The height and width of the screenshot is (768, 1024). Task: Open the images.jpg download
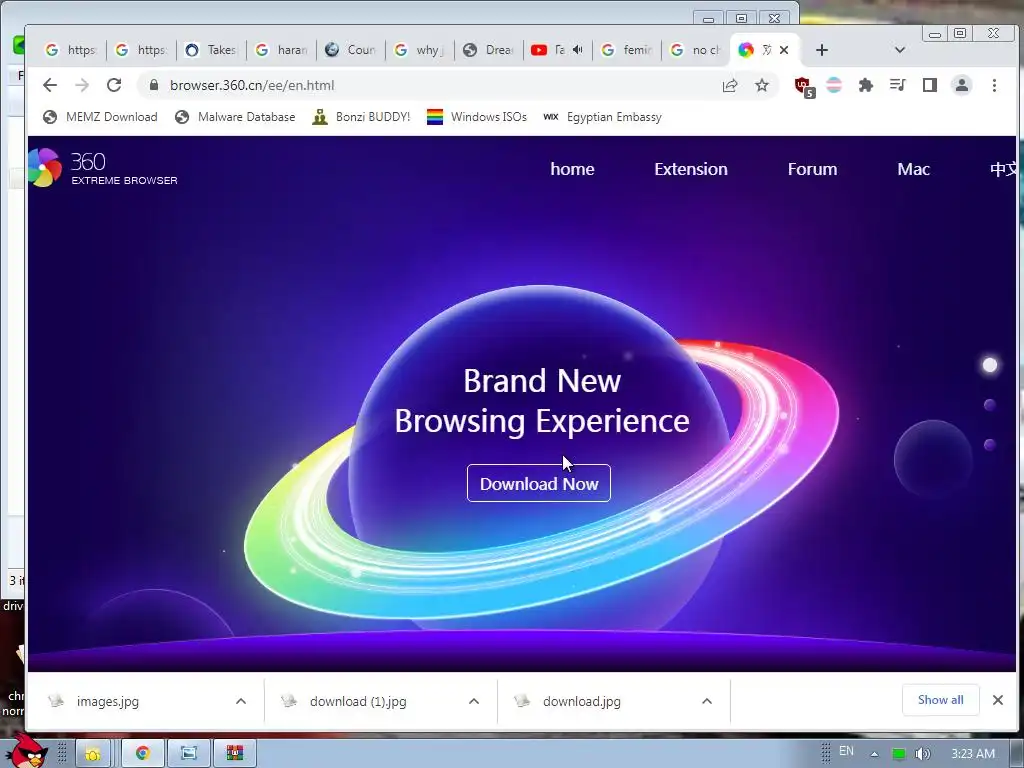coord(108,701)
